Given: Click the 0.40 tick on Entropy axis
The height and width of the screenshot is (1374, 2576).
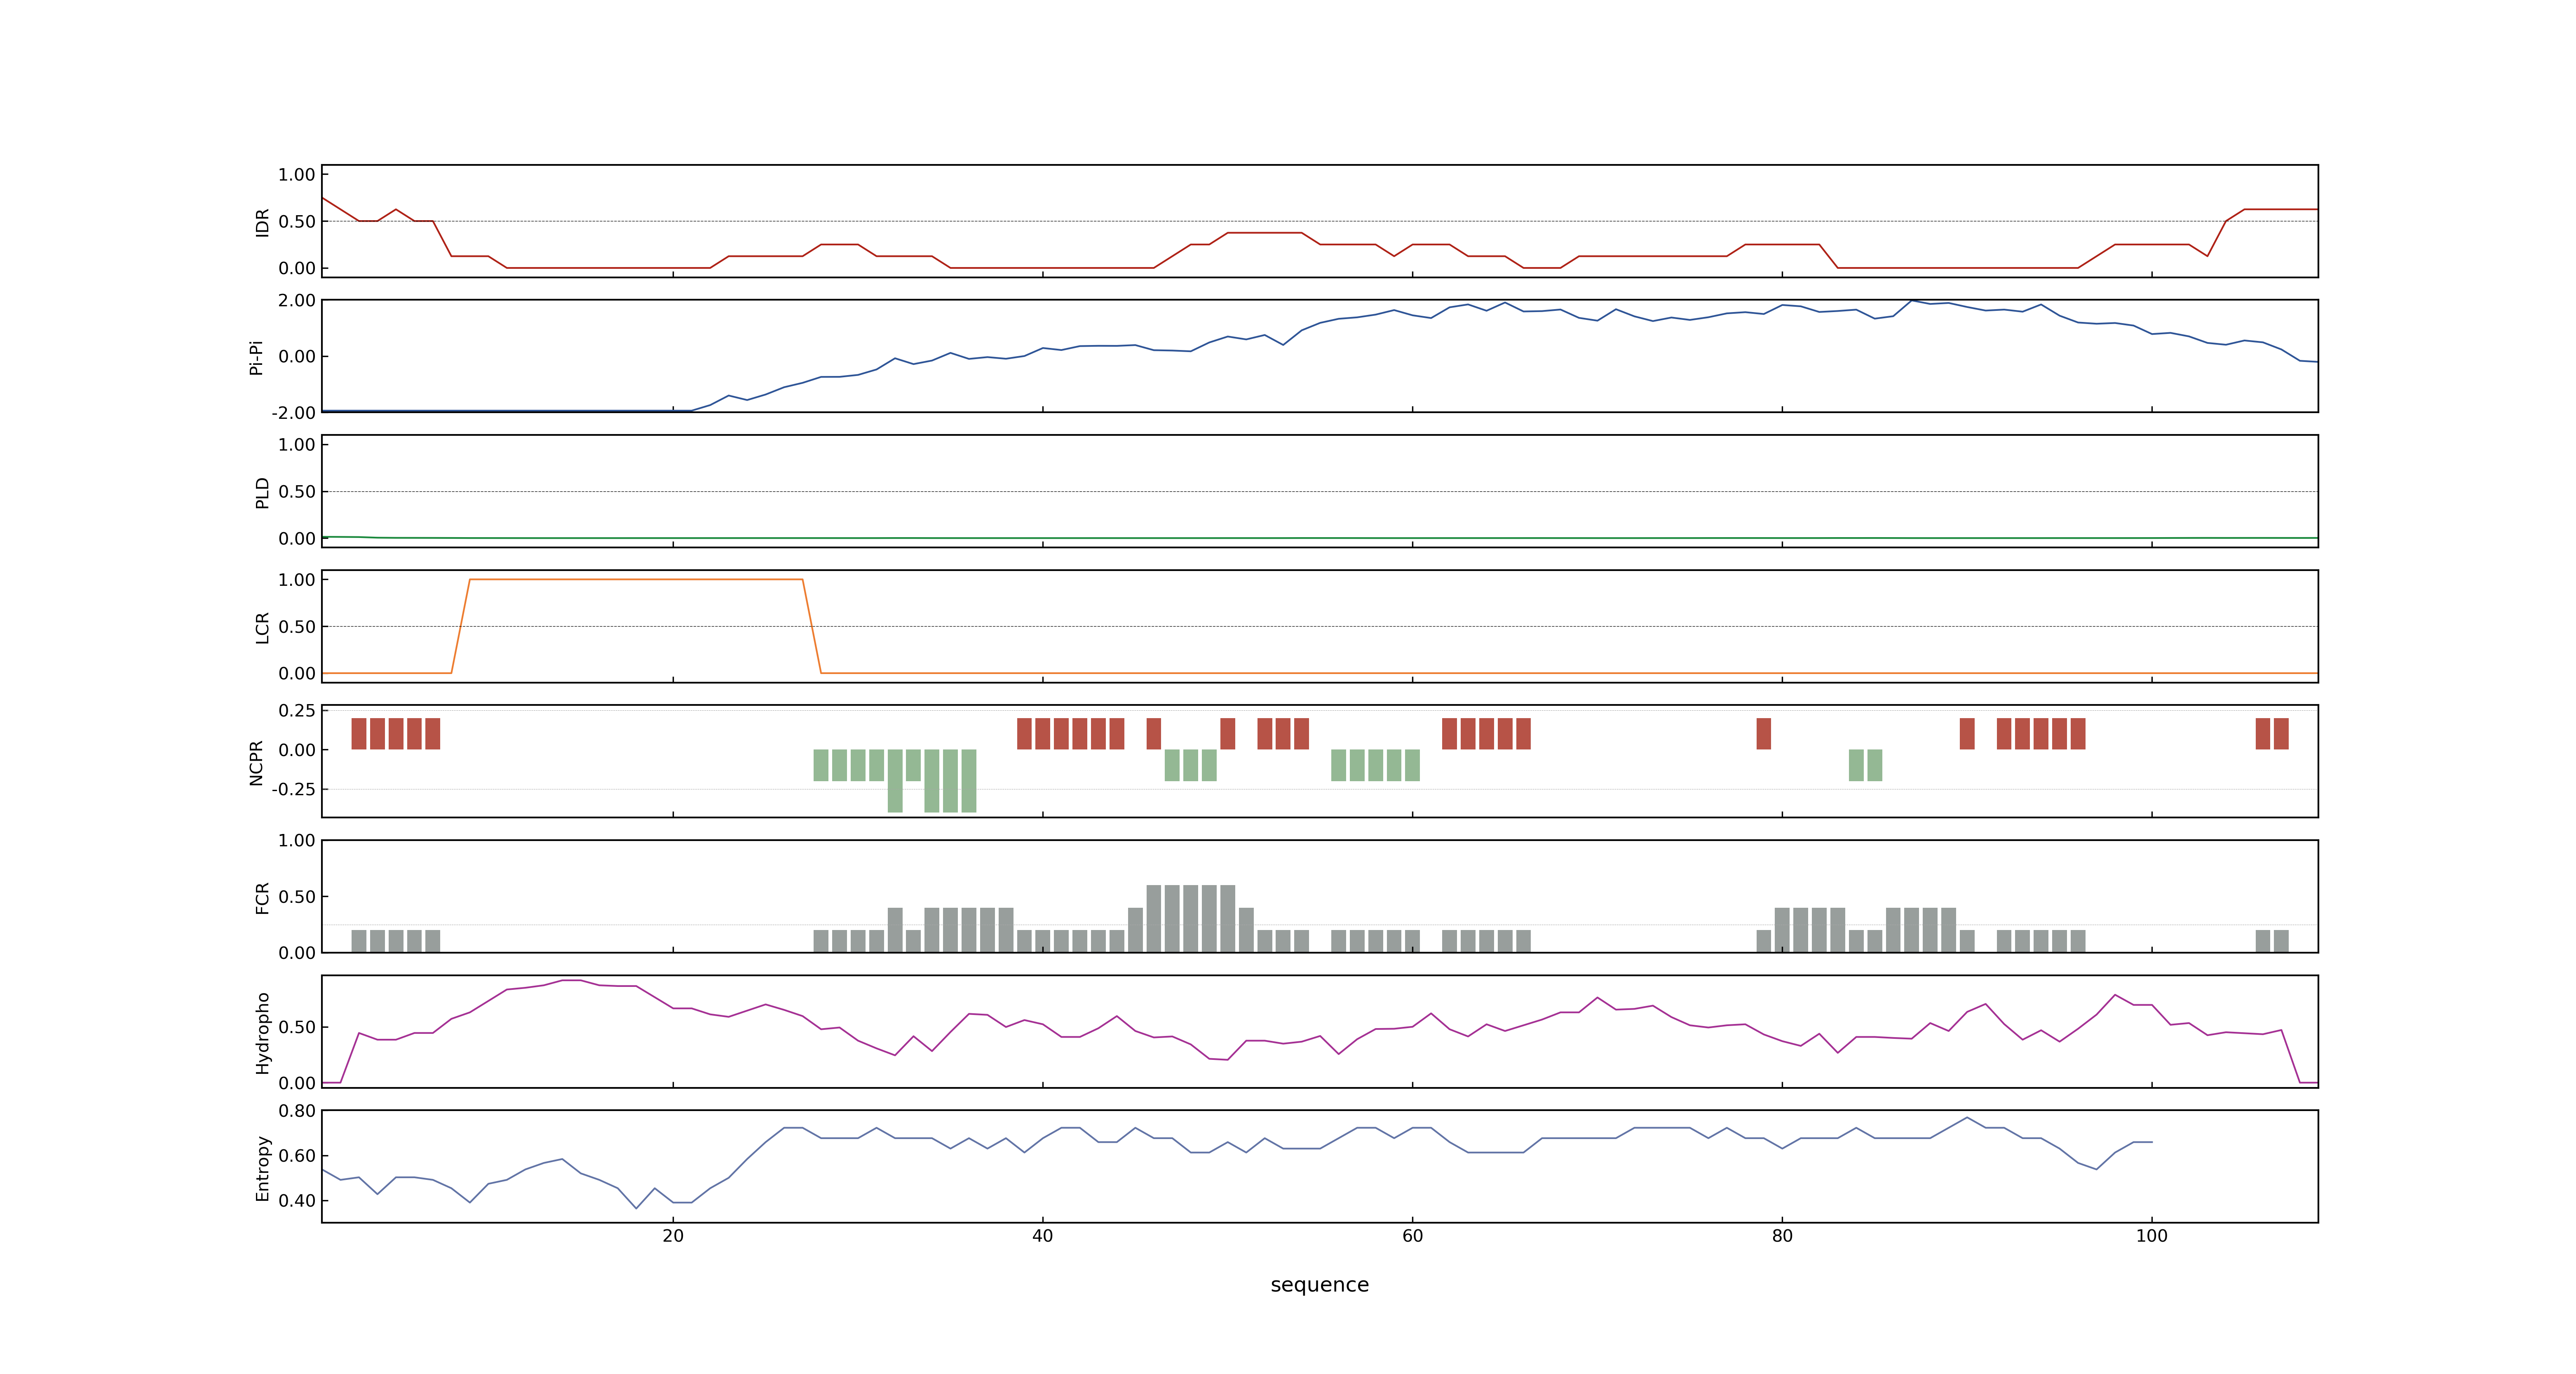Looking at the screenshot, I should (x=297, y=1201).
